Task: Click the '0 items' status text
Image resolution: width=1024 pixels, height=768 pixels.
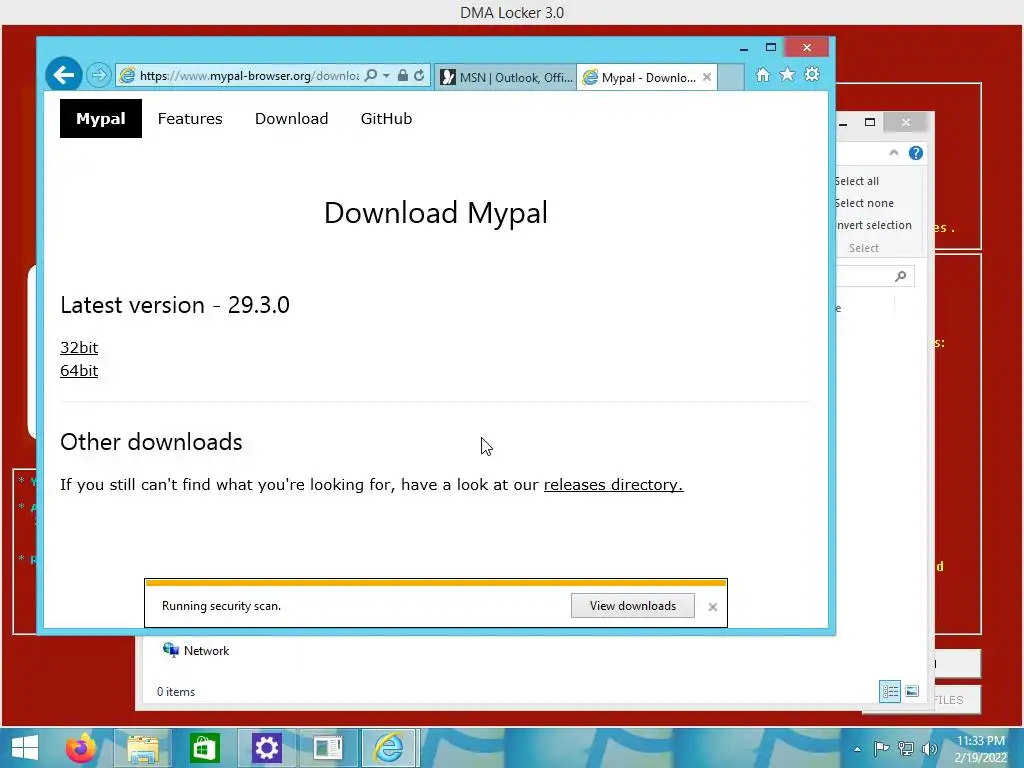Action: coord(176,692)
